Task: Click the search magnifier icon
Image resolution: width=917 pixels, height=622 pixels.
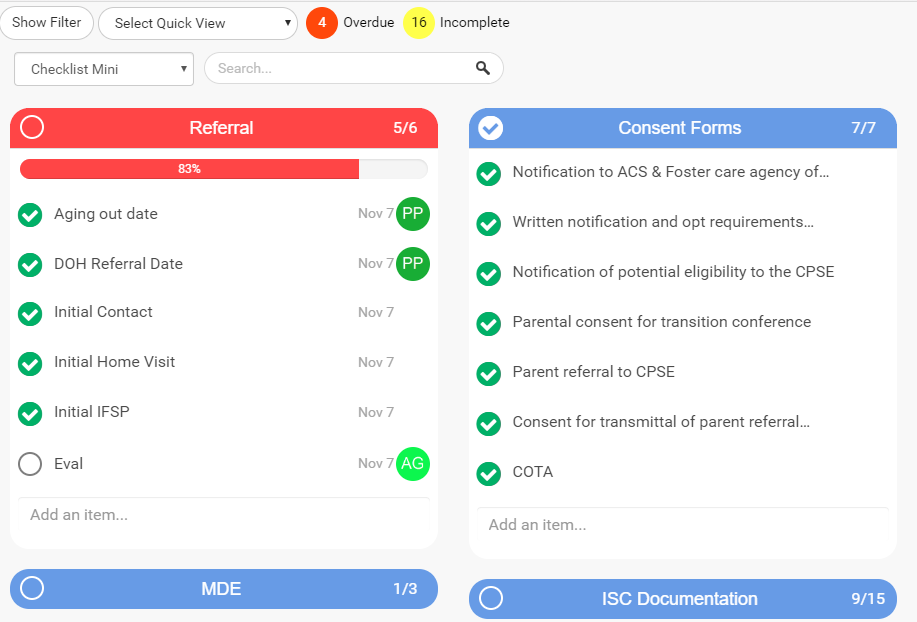Action: point(483,68)
